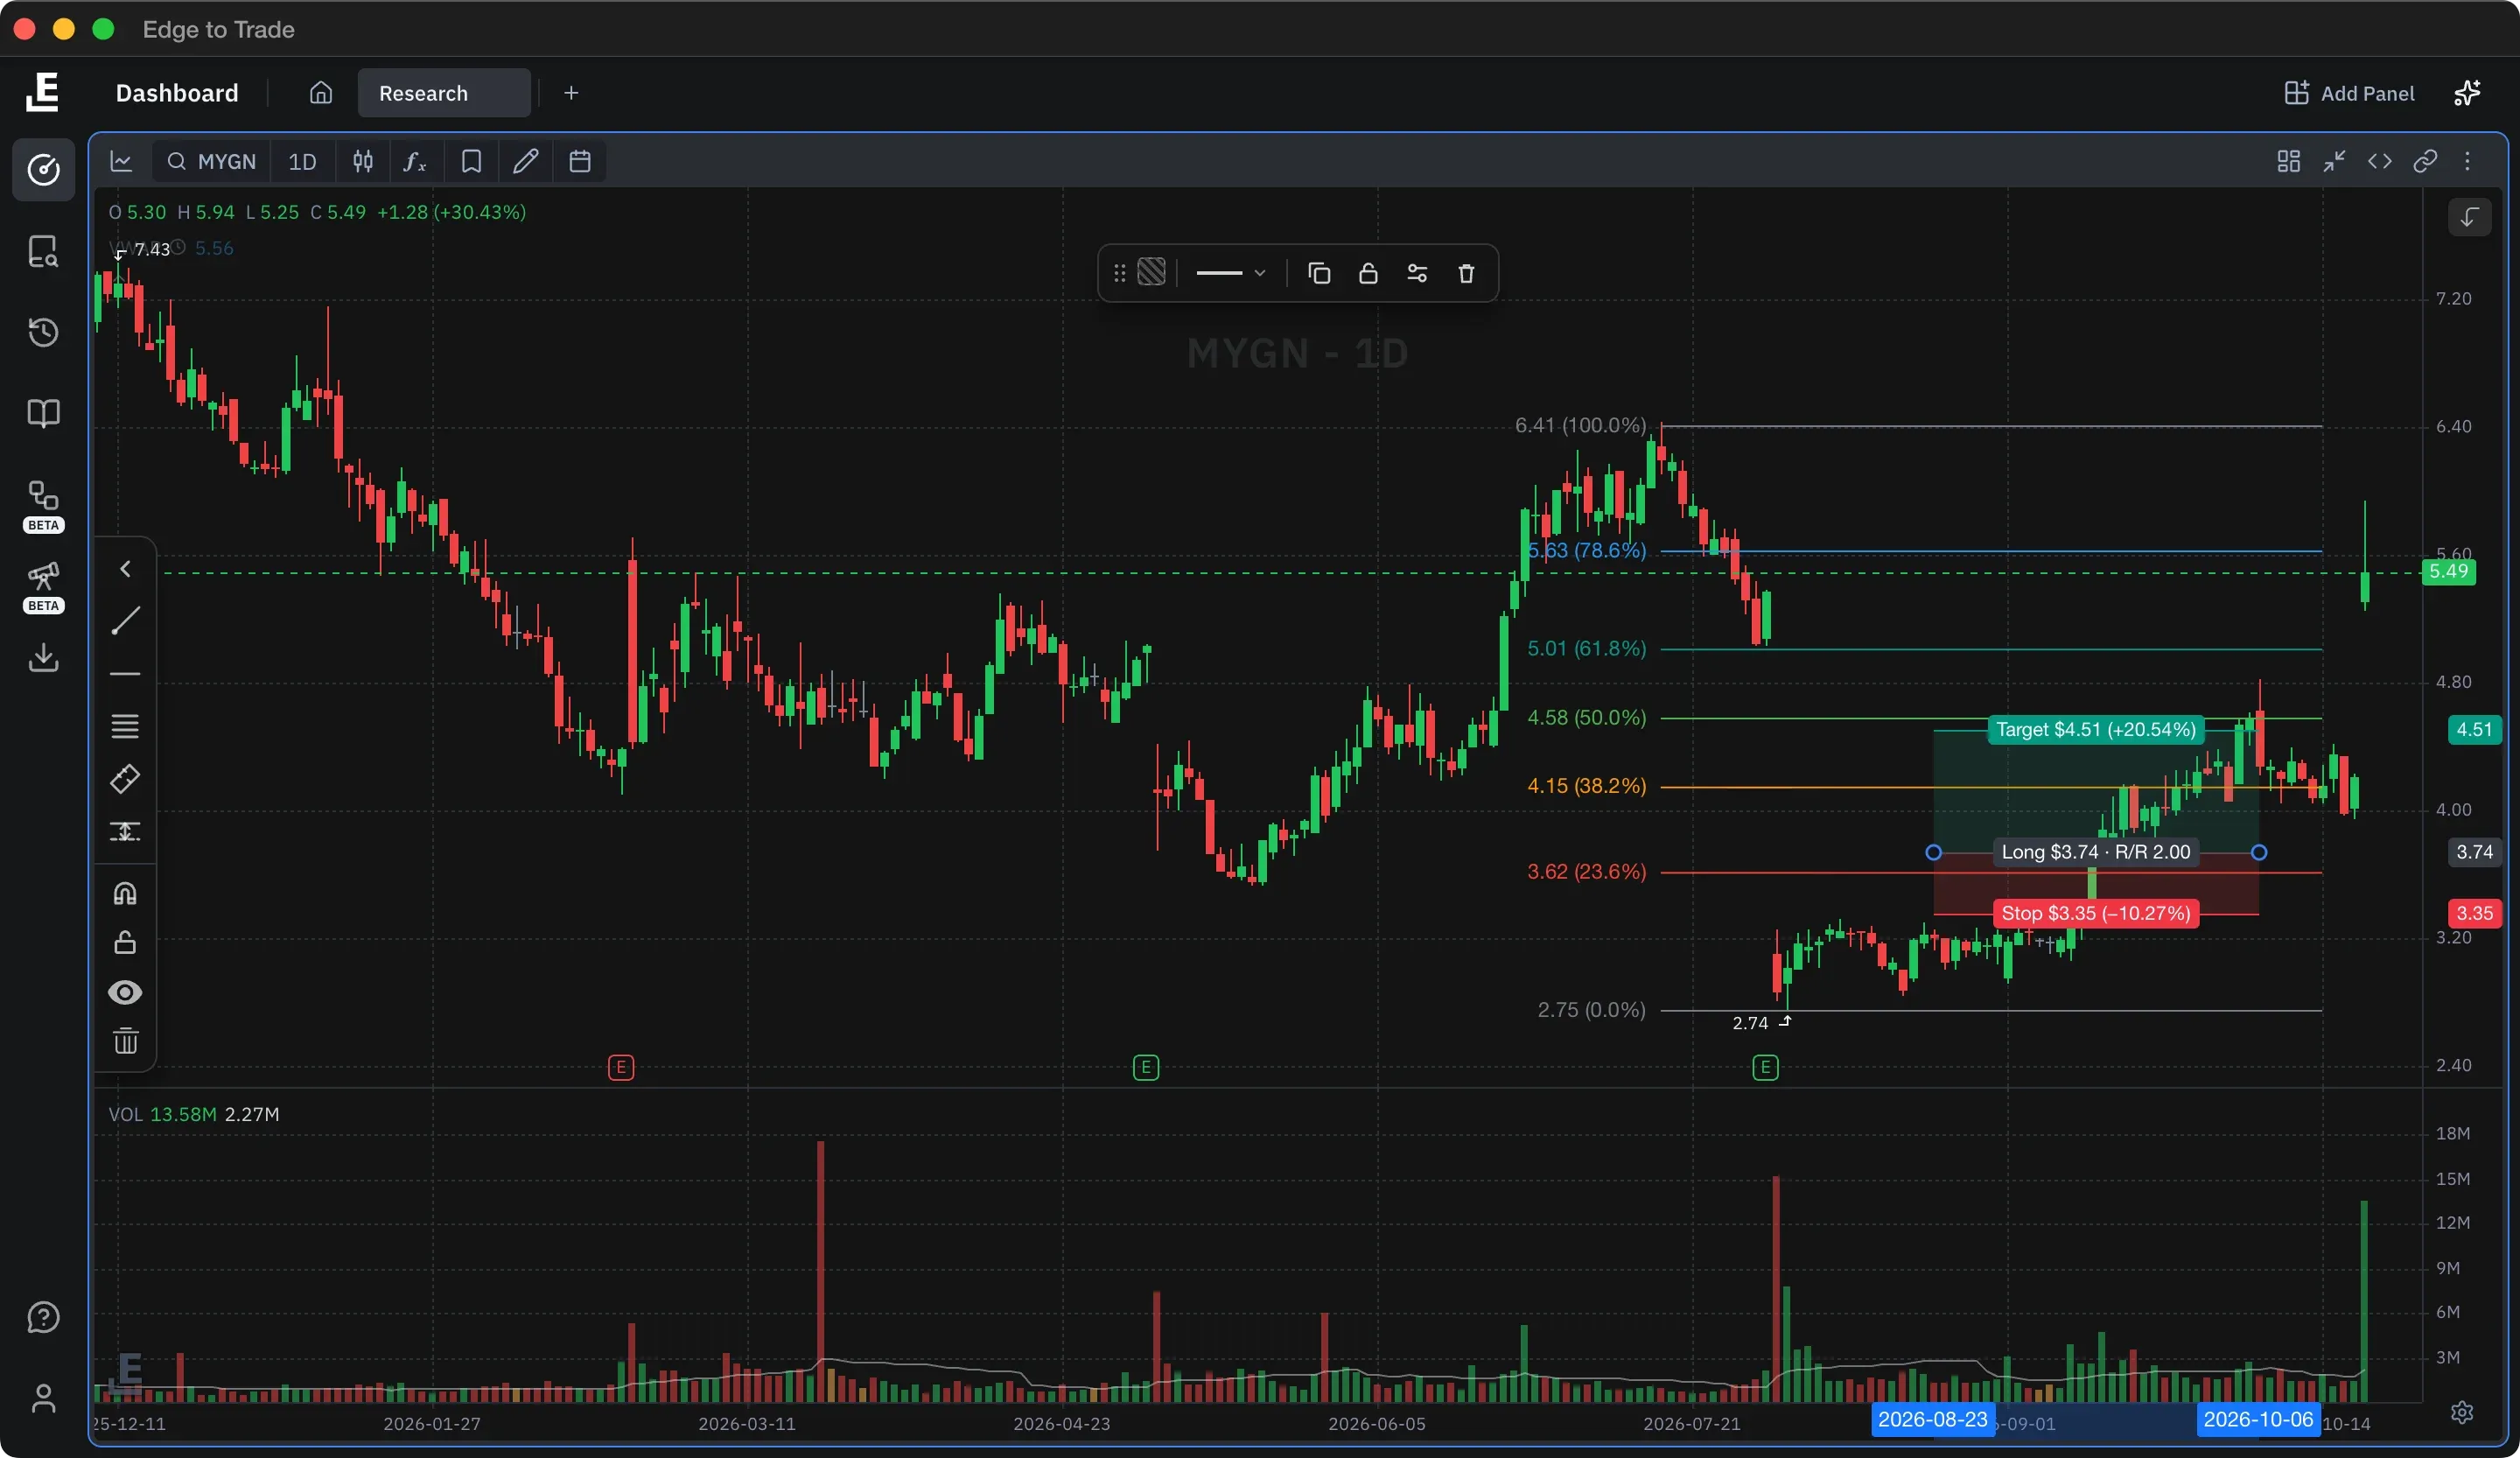Select the Fibonacci levels tool
This screenshot has height=1458, width=2520.
point(125,726)
